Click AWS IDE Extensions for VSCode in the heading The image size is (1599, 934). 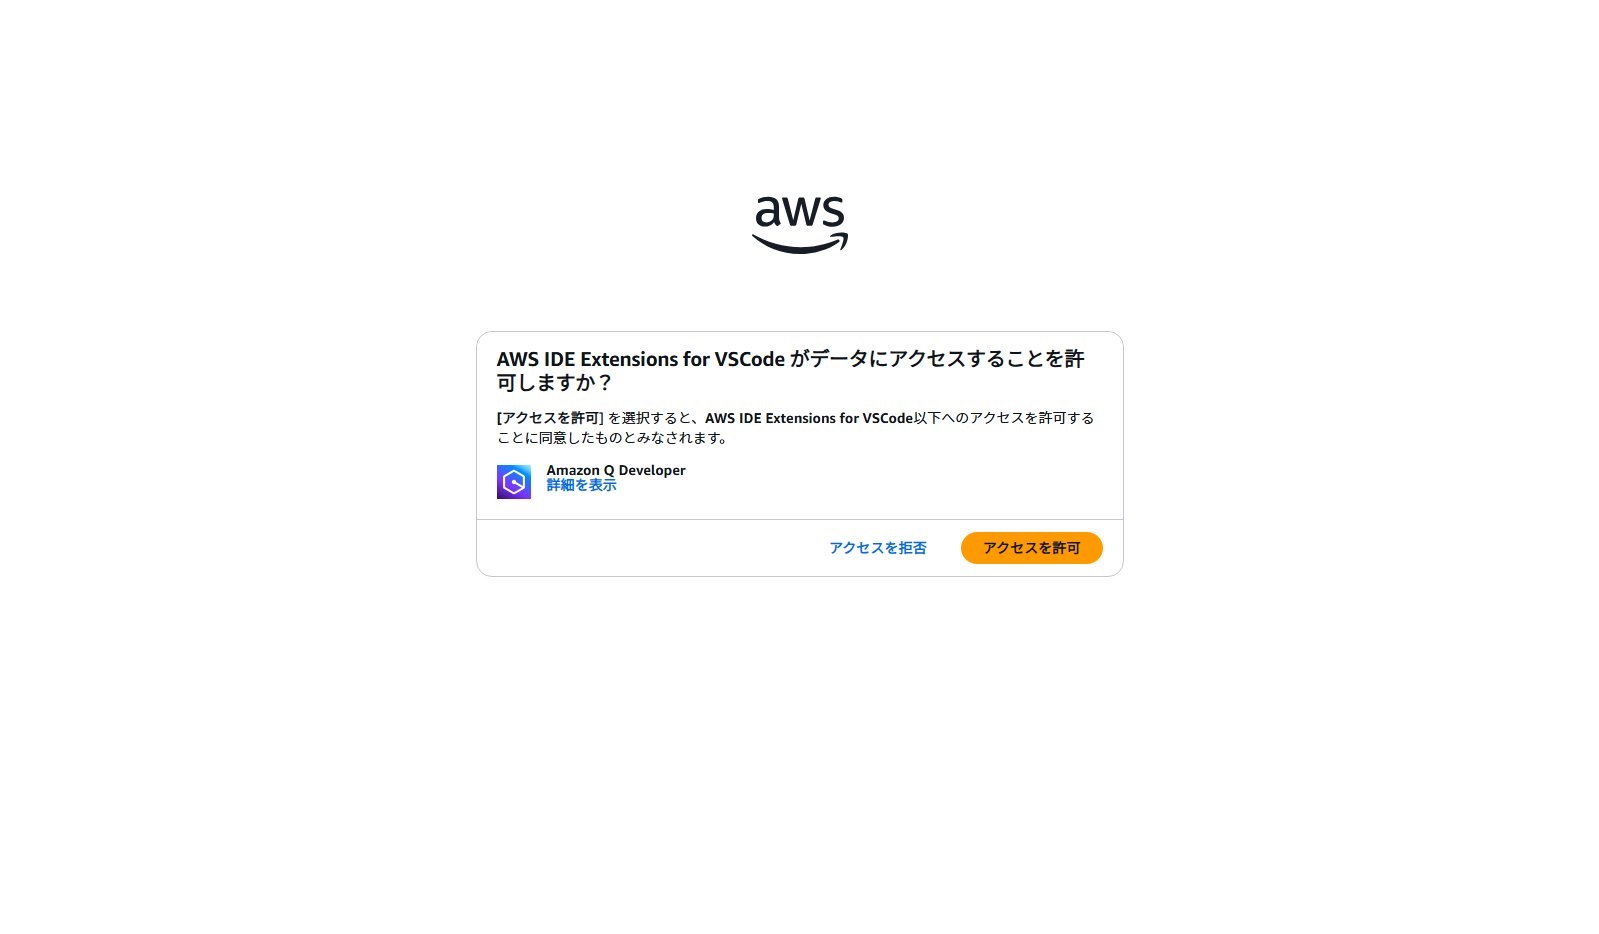[641, 359]
